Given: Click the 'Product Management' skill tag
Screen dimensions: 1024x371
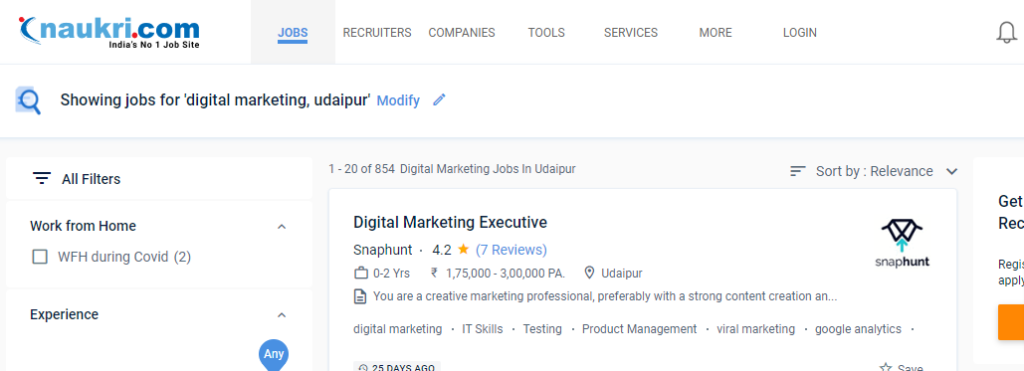Looking at the screenshot, I should click(639, 329).
